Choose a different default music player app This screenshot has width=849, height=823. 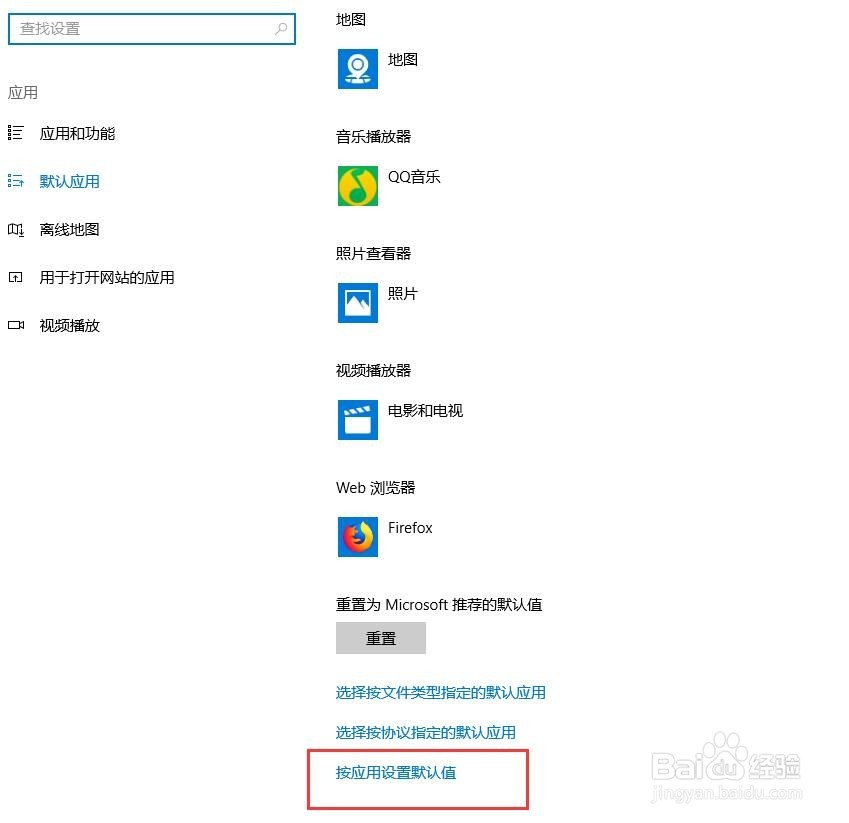390,186
